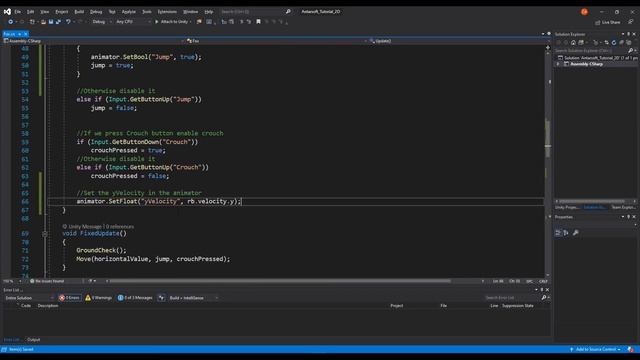
Task: Open the Edit menu
Action: (x=31, y=12)
